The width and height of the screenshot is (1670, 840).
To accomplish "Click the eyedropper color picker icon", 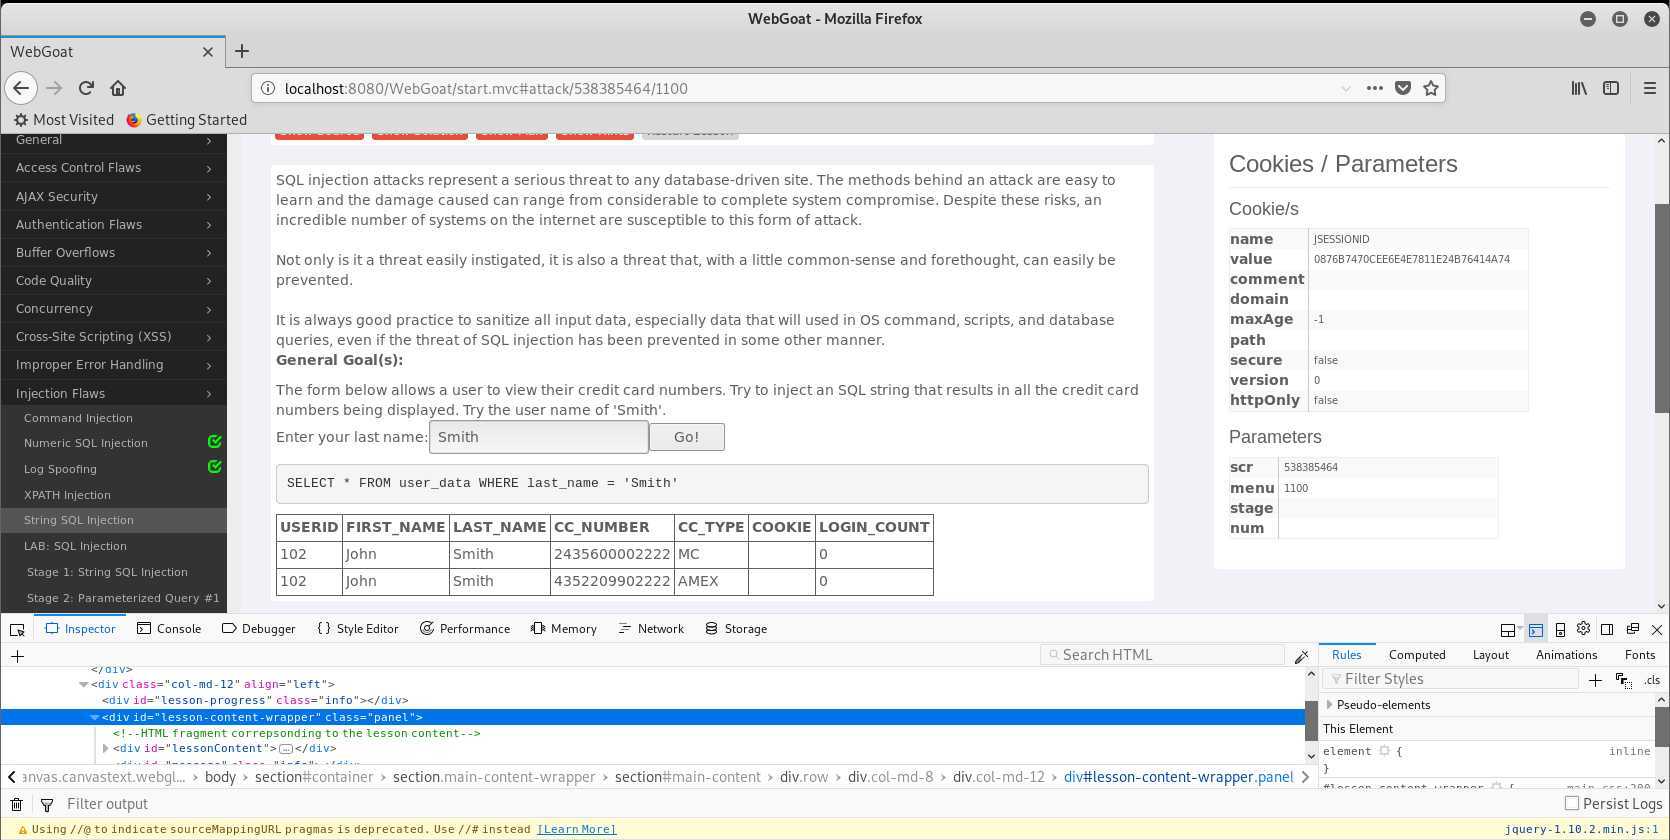I will tap(1301, 656).
